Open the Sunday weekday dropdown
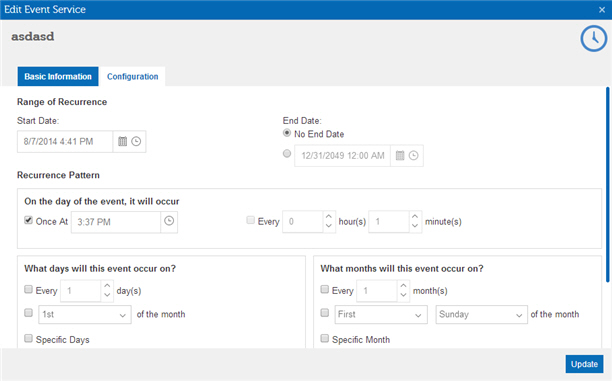This screenshot has height=381, width=612. tap(482, 315)
